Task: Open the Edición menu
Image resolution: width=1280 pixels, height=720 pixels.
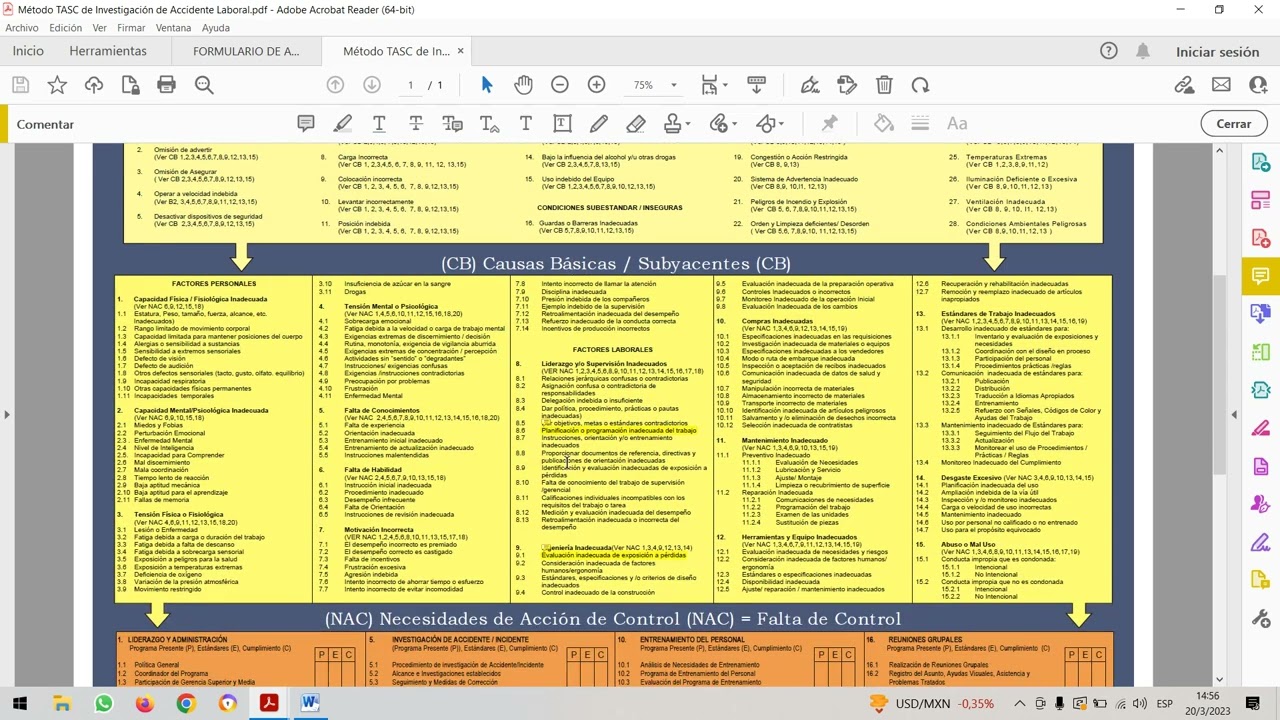Action: click(x=65, y=28)
